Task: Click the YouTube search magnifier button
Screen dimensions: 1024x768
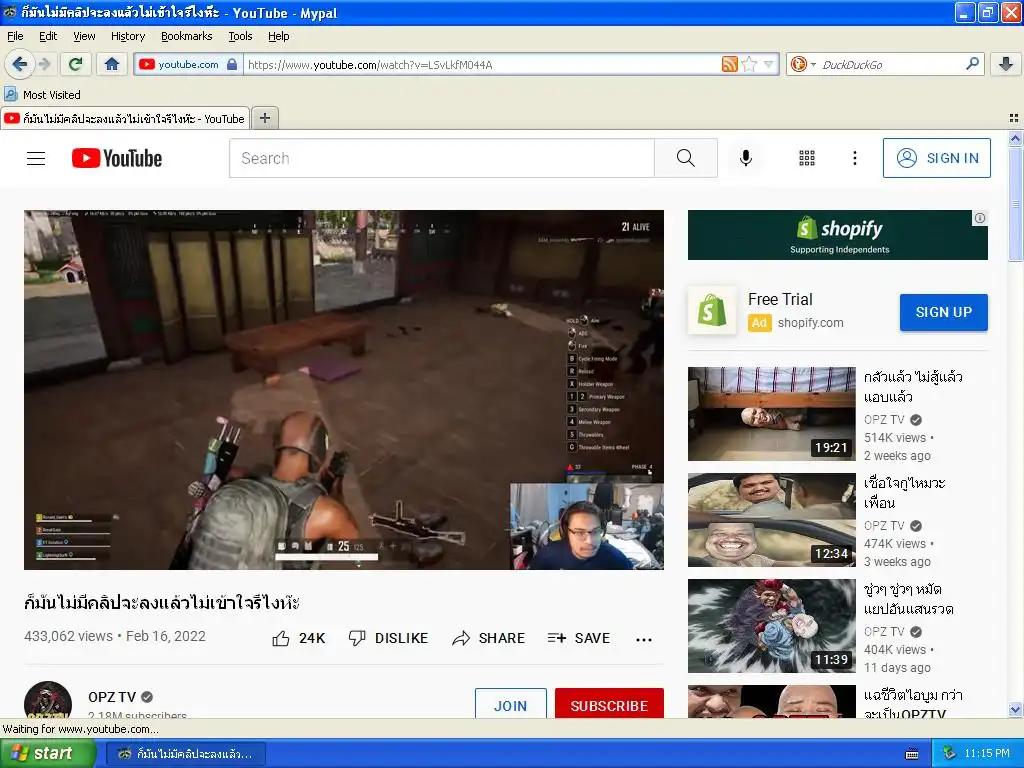Action: [686, 158]
